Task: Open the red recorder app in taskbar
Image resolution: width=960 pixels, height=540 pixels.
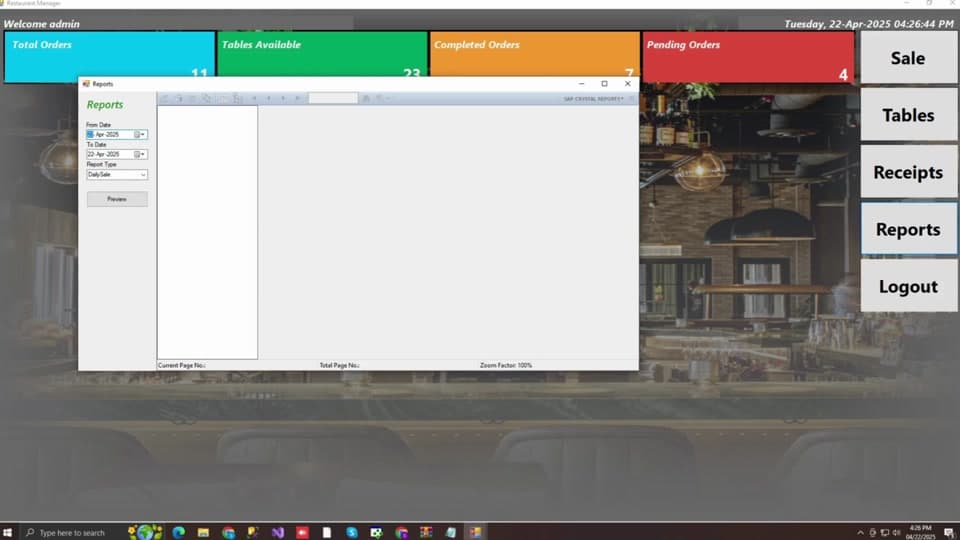Action: point(302,533)
